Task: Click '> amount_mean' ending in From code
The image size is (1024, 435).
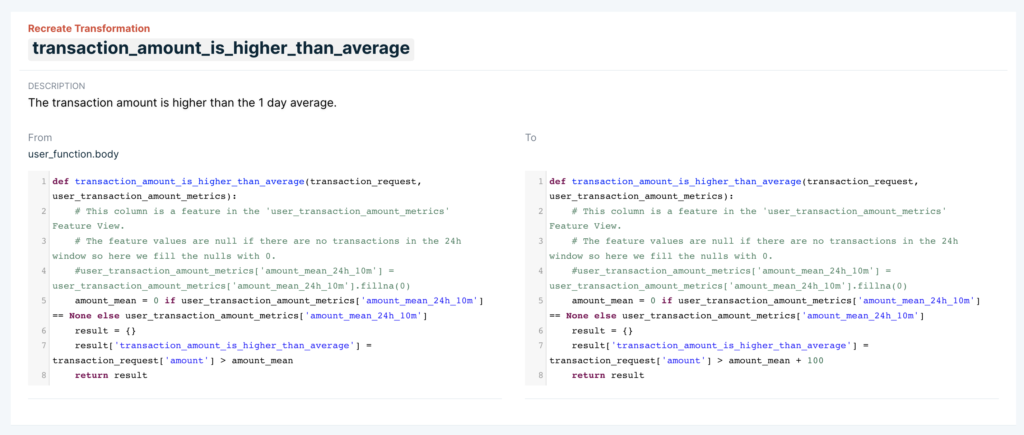Action: (x=257, y=361)
